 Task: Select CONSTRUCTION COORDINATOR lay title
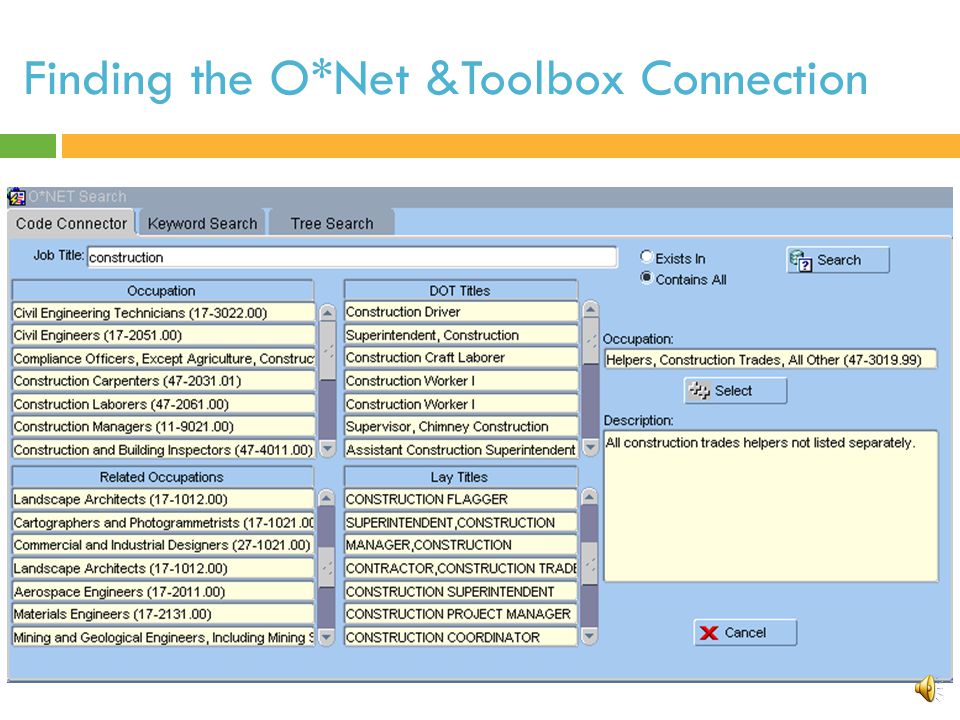pos(461,637)
